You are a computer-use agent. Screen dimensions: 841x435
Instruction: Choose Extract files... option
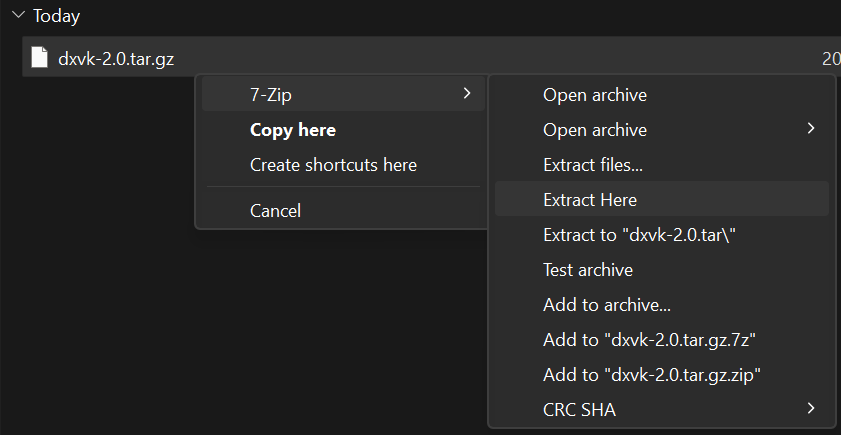592,165
